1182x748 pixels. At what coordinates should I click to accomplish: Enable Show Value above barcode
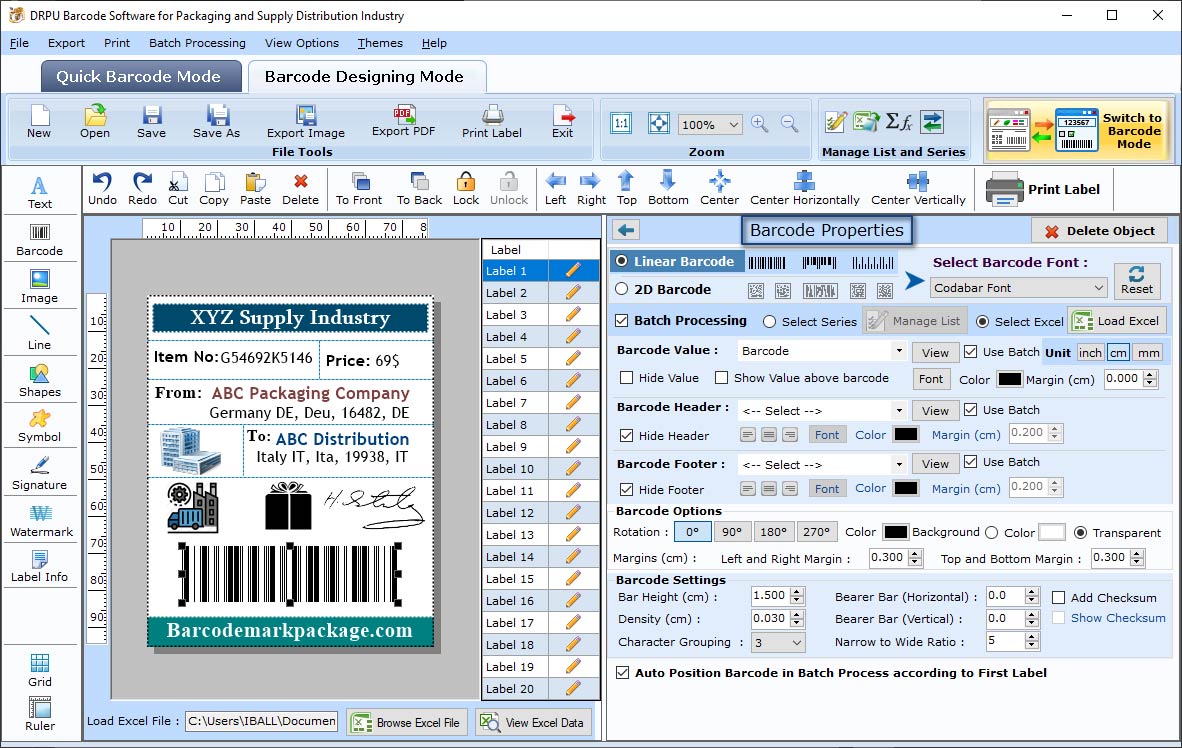click(721, 378)
